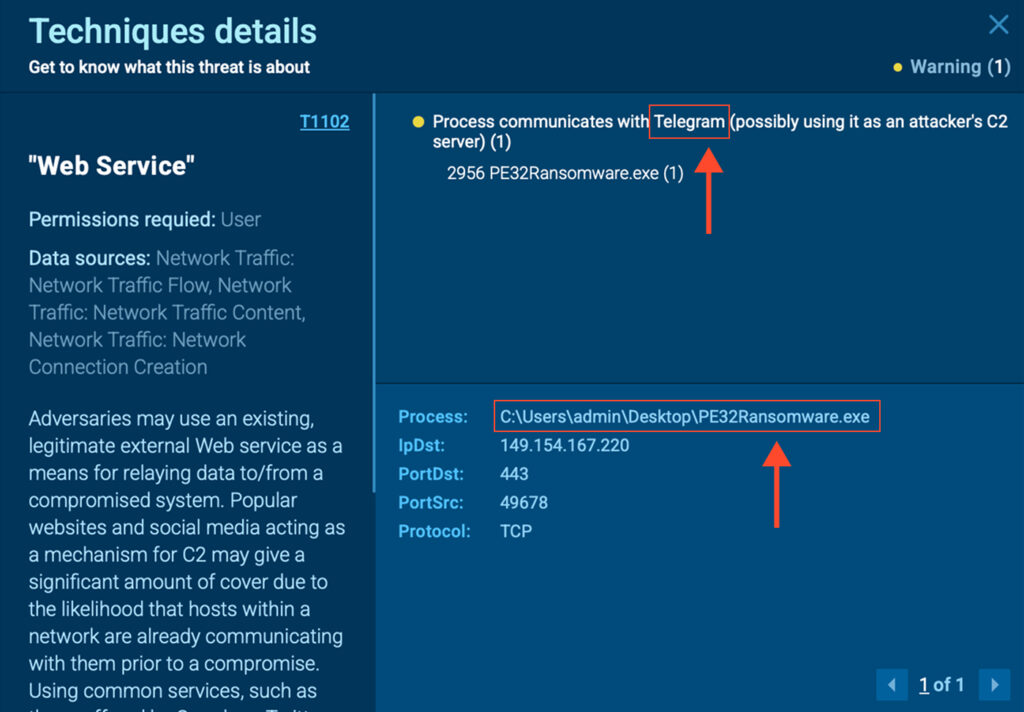Image resolution: width=1024 pixels, height=712 pixels.
Task: Click the next page arrow
Action: (x=994, y=685)
